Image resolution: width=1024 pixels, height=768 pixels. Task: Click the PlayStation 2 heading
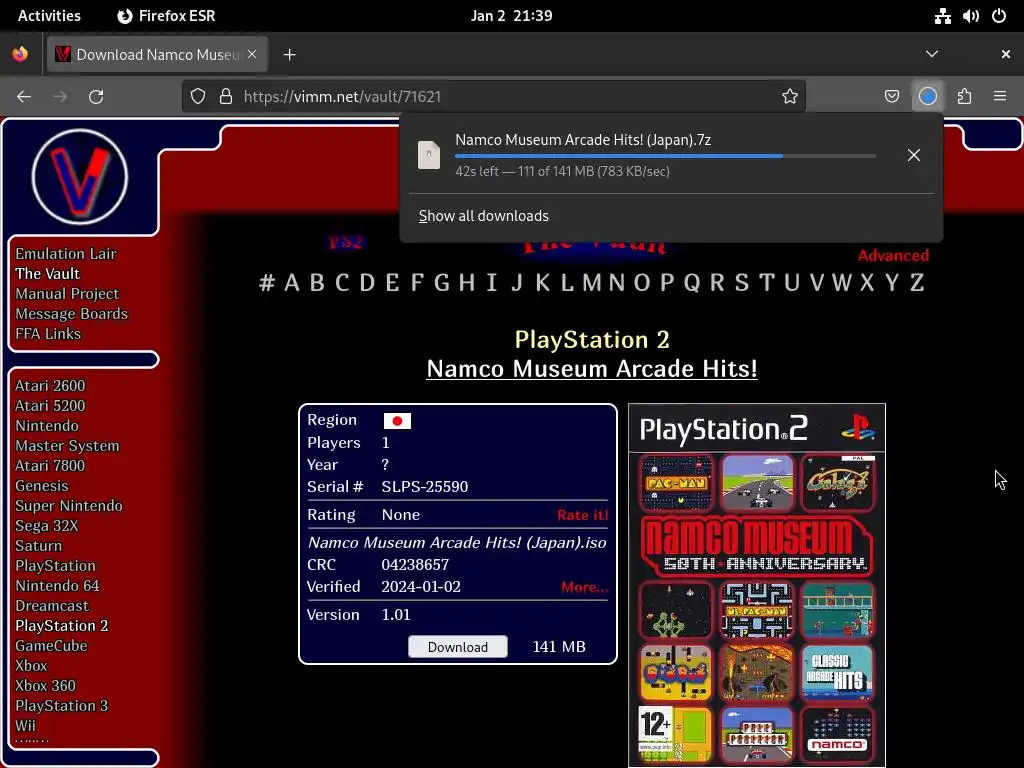coord(592,340)
